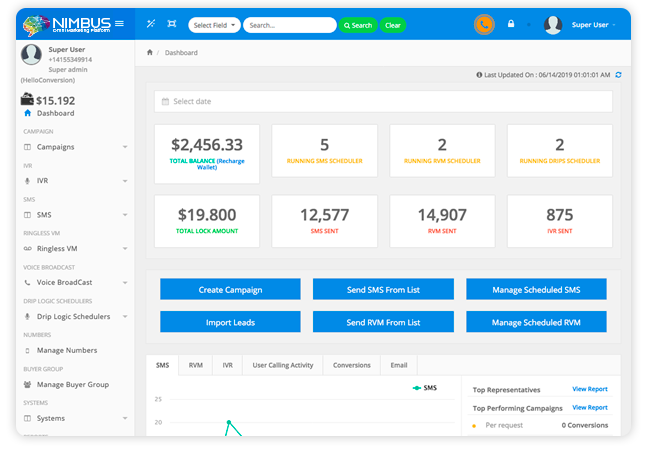Click Send RVM From List button
647x450 pixels.
383,322
